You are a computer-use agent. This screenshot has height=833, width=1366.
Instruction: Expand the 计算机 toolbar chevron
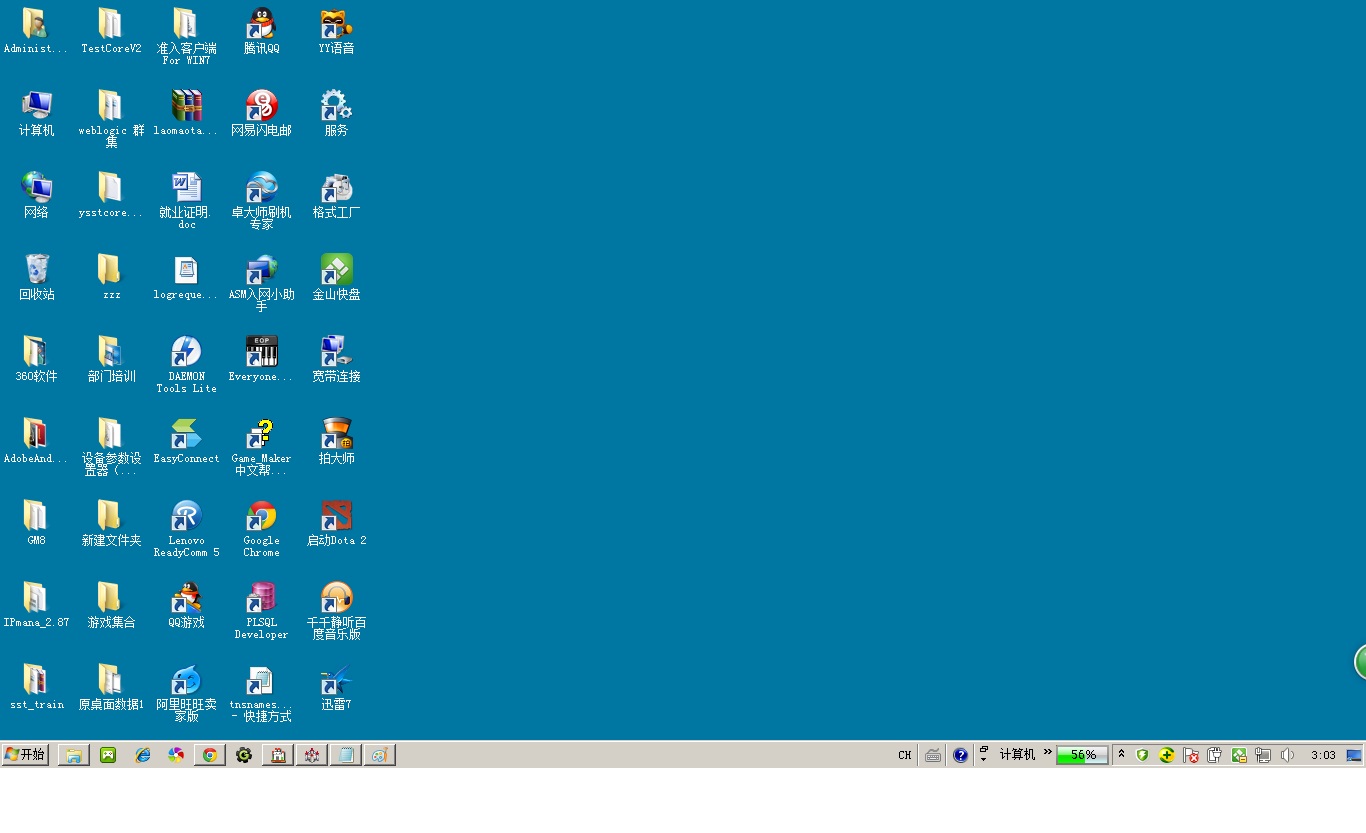pyautogui.click(x=1048, y=752)
